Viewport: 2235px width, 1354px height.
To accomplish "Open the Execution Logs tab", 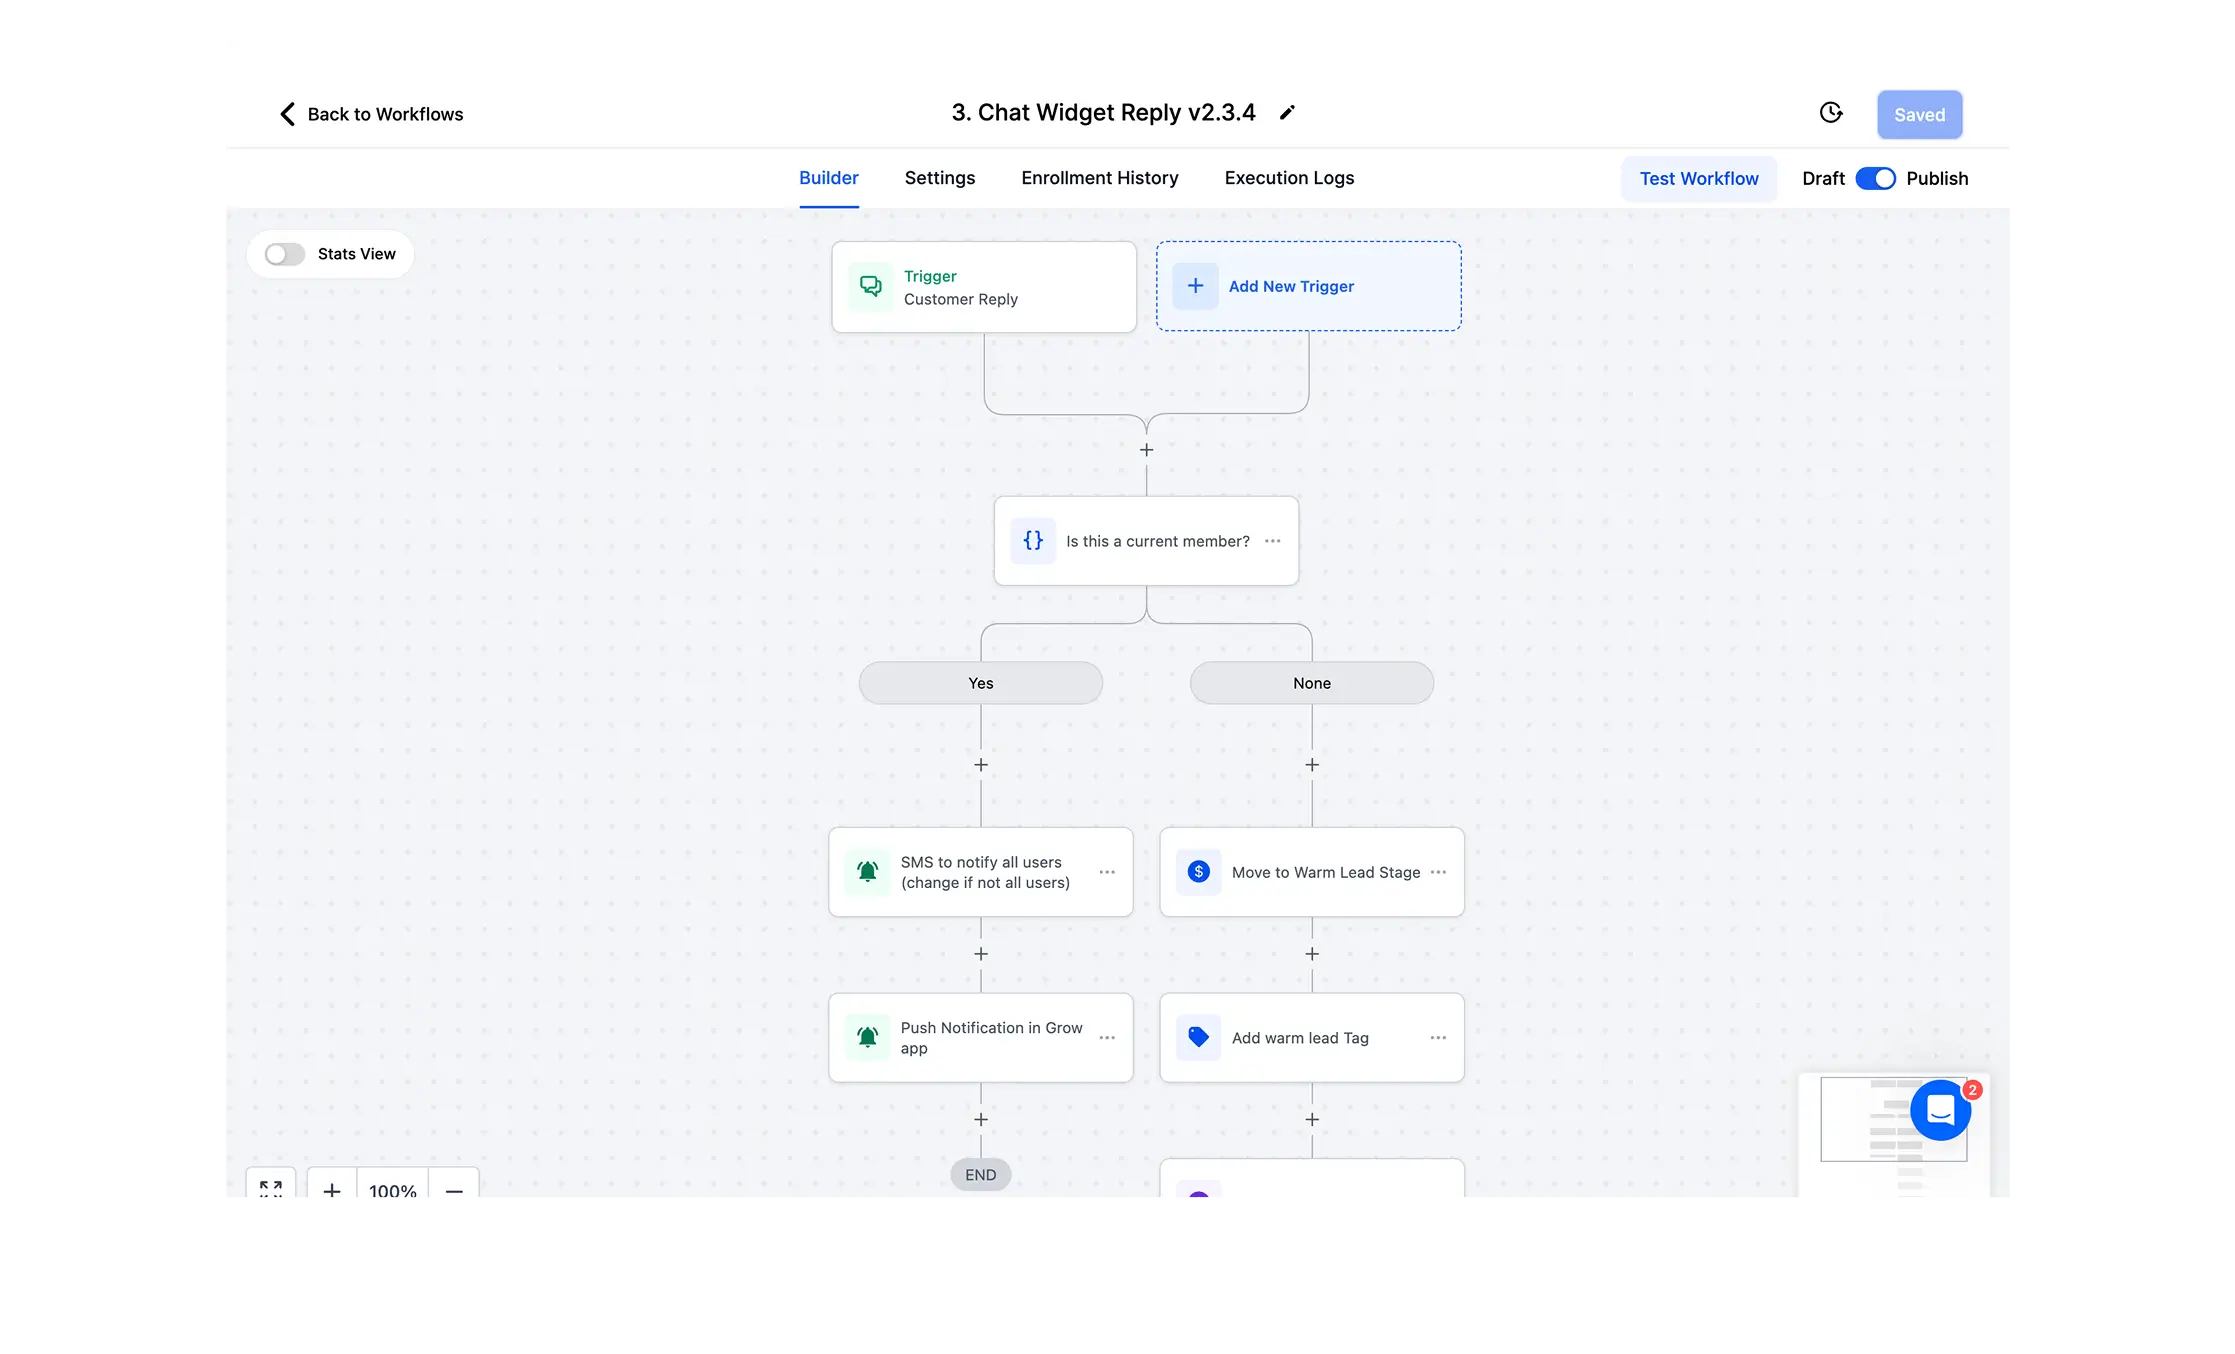I will click(1288, 177).
